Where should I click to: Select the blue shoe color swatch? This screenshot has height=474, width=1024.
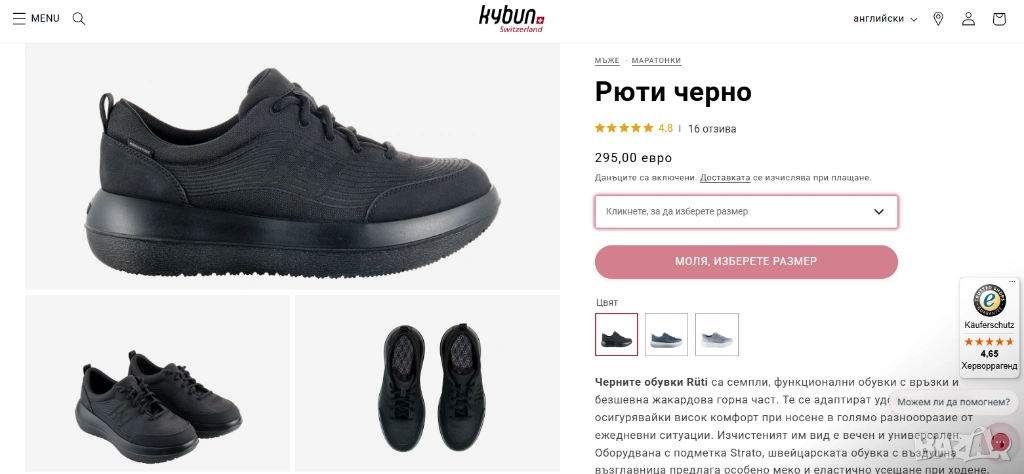(x=667, y=334)
